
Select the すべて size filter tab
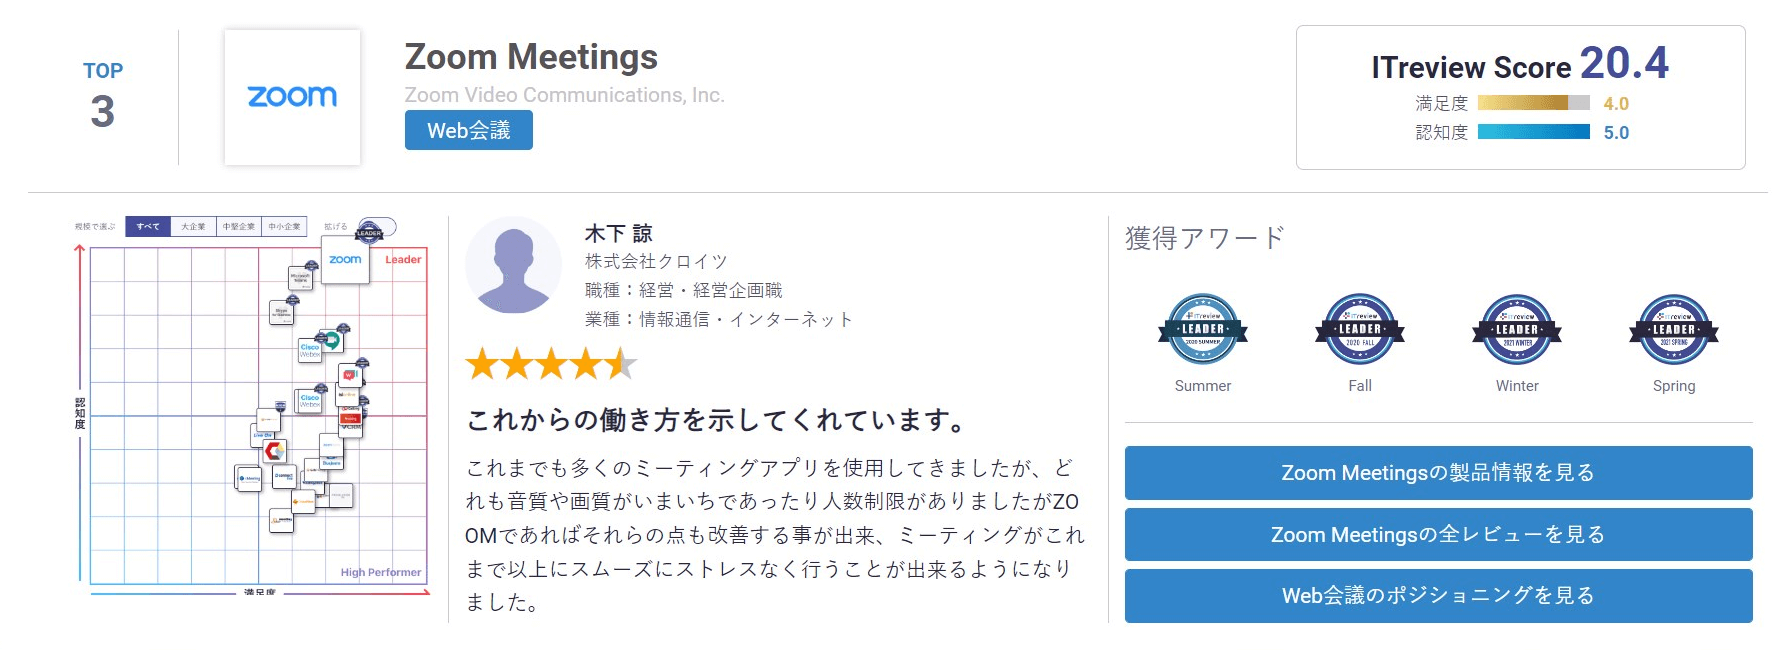click(148, 227)
